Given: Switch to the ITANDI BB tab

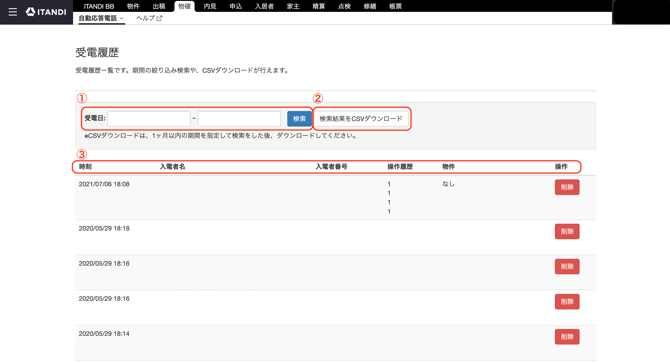Looking at the screenshot, I should [x=99, y=6].
